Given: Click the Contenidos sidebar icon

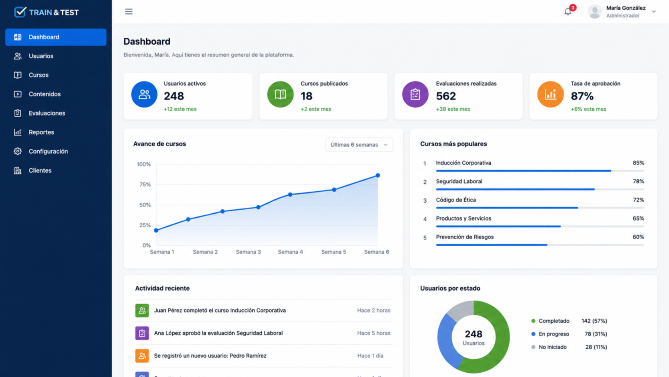Looking at the screenshot, I should tap(17, 94).
